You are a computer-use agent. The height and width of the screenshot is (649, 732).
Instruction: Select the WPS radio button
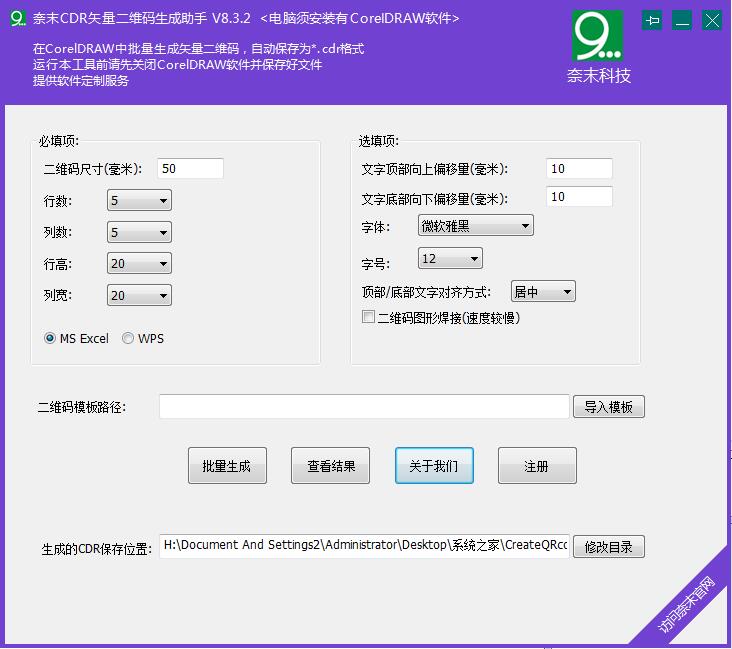click(x=128, y=339)
